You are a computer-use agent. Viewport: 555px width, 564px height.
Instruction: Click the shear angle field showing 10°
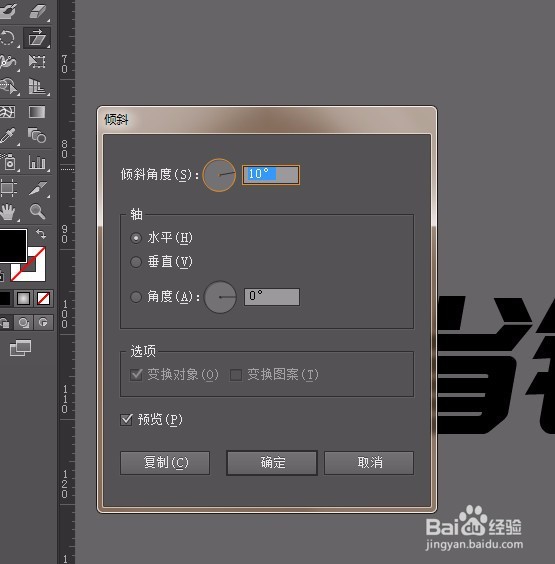tap(271, 175)
